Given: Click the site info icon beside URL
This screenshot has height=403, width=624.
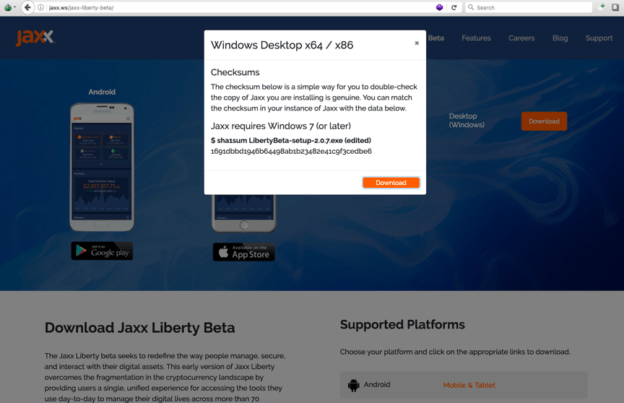Looking at the screenshot, I should (41, 8).
